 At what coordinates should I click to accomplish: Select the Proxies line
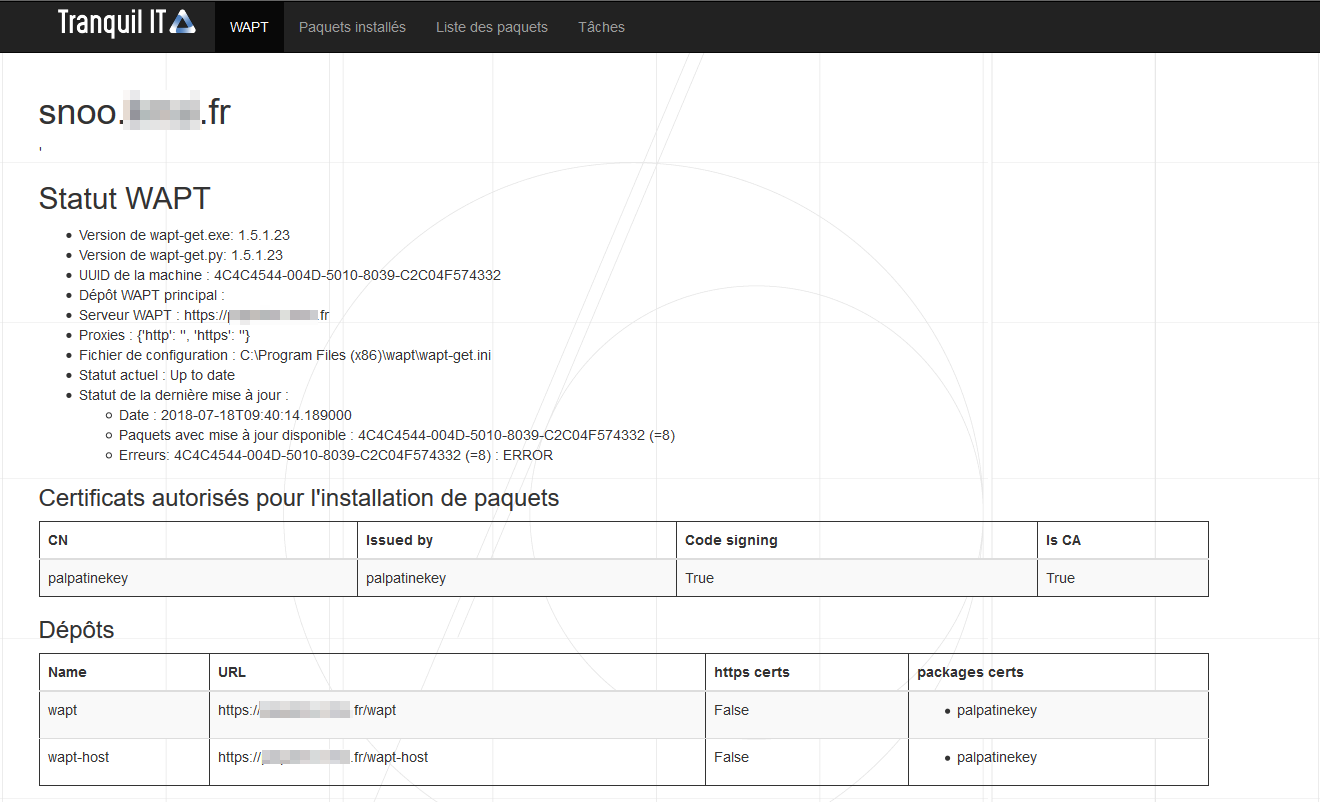coord(165,335)
